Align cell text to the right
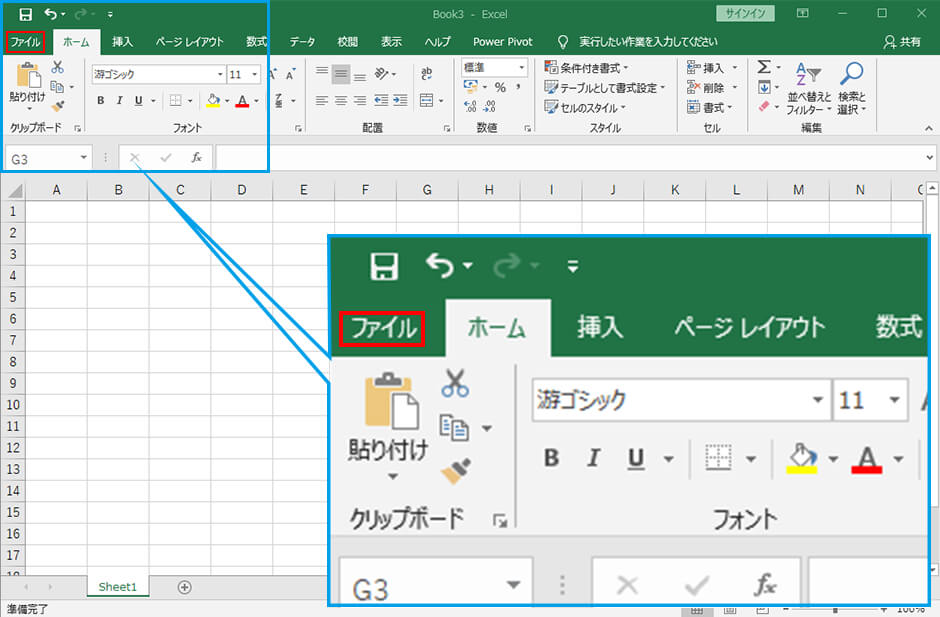This screenshot has width=940, height=617. (360, 100)
